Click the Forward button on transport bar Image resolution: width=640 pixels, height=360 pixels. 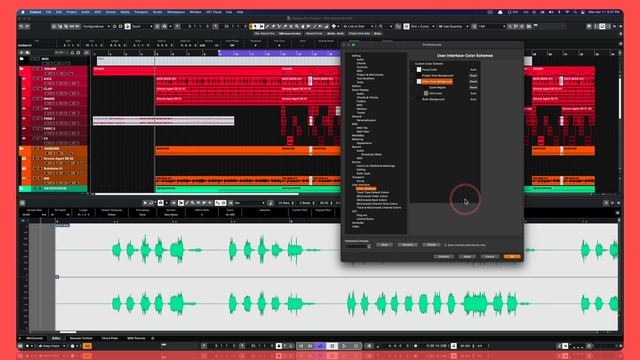click(x=310, y=346)
